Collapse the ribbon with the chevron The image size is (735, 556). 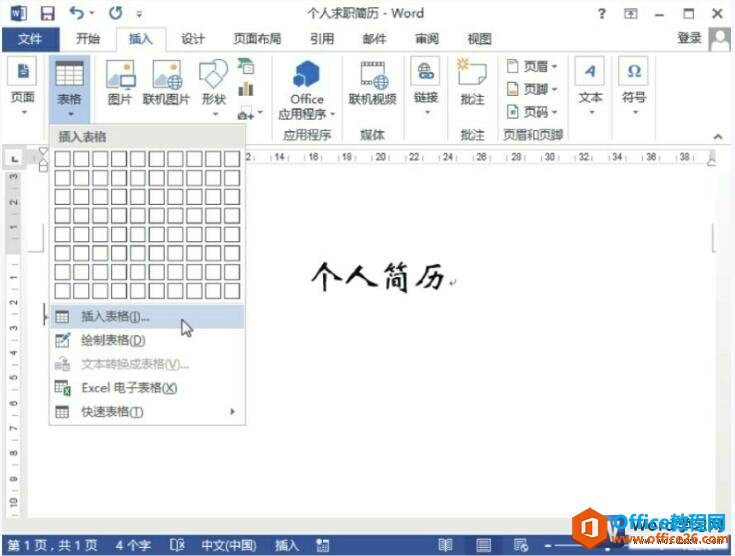tap(718, 136)
